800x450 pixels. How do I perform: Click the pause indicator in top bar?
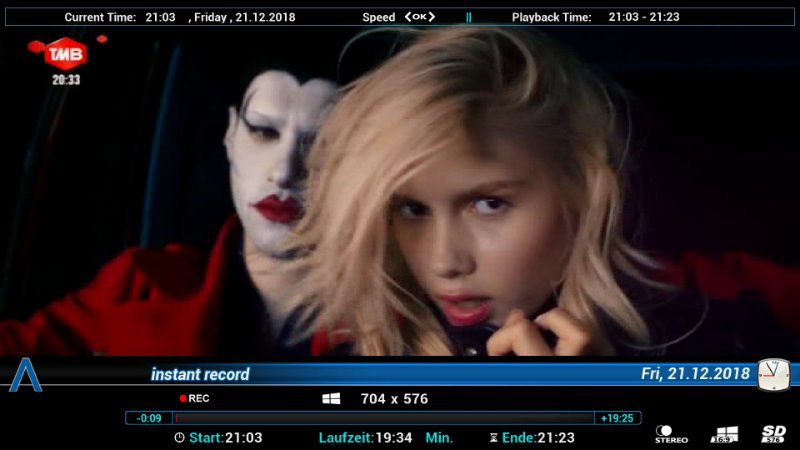pyautogui.click(x=468, y=18)
